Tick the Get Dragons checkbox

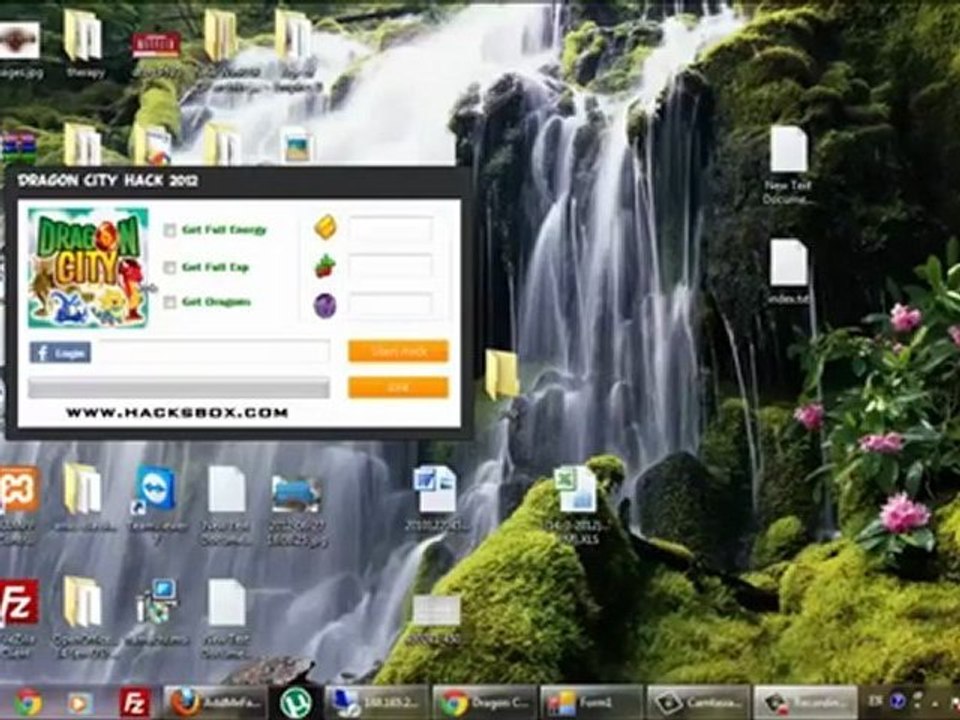pyautogui.click(x=170, y=302)
